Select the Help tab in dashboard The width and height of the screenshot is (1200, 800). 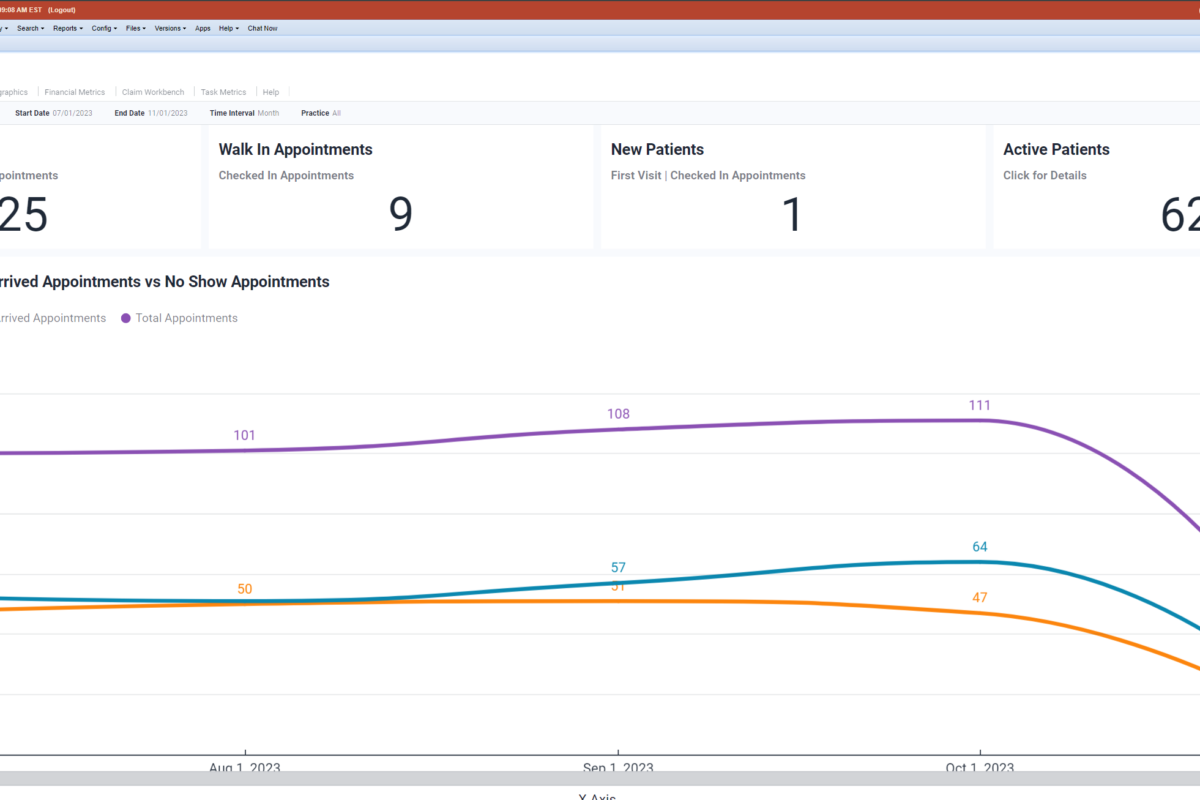[x=271, y=92]
